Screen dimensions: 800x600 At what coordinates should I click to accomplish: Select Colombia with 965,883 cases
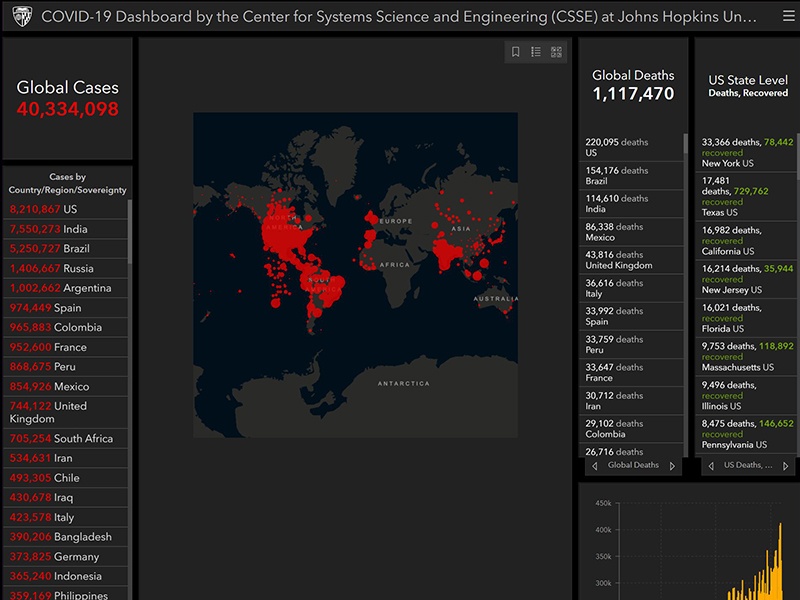coord(65,327)
